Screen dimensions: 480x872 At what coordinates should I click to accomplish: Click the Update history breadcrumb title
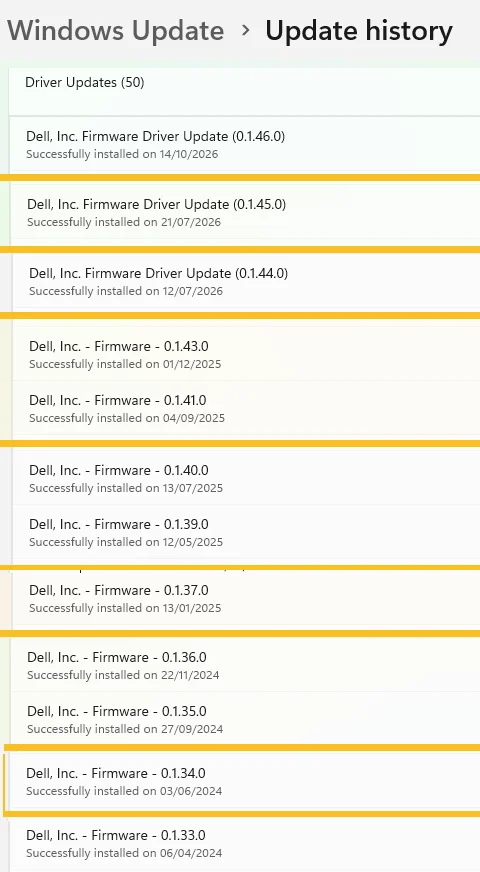click(x=359, y=31)
